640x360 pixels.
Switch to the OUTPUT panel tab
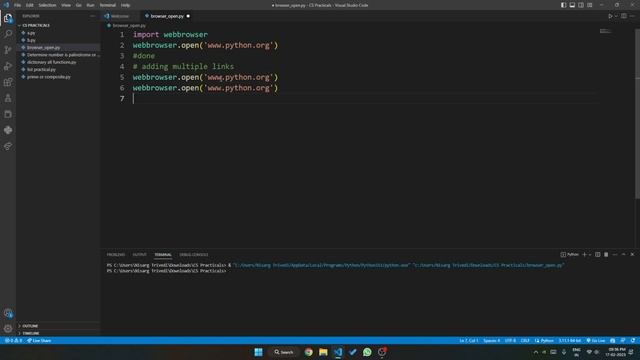pyautogui.click(x=140, y=255)
